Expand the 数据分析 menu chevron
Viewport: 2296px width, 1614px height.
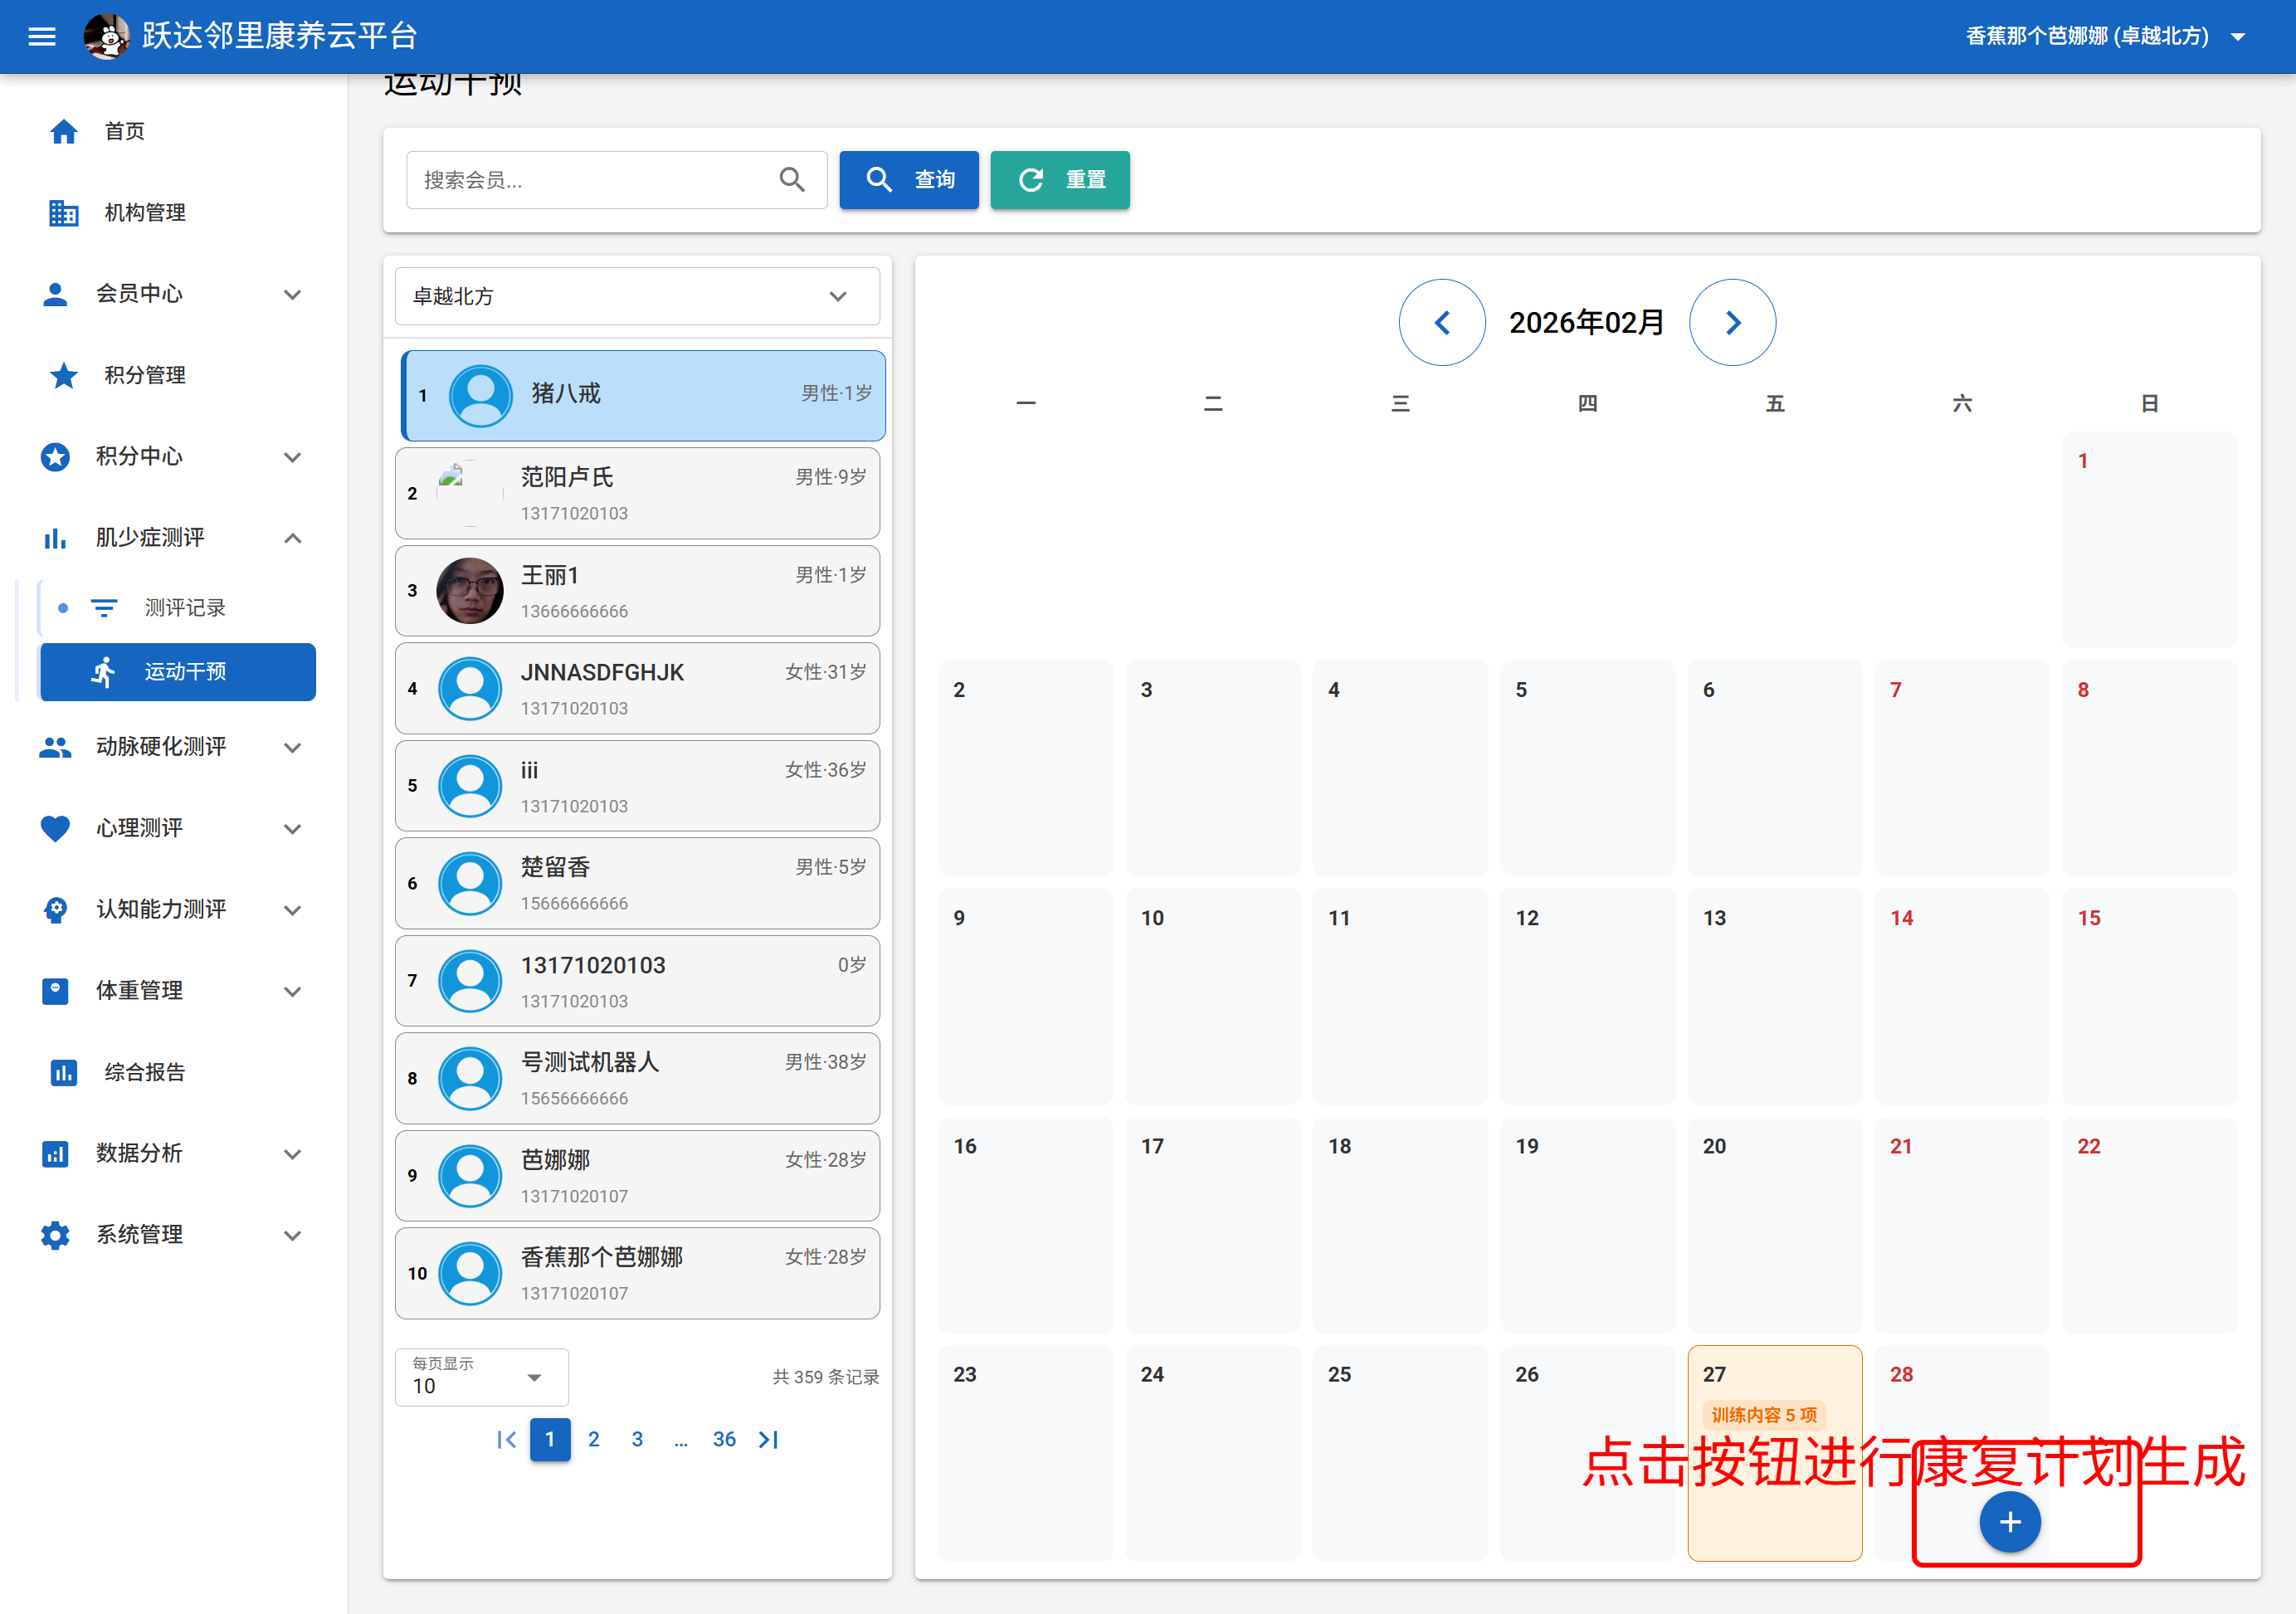(x=292, y=1154)
